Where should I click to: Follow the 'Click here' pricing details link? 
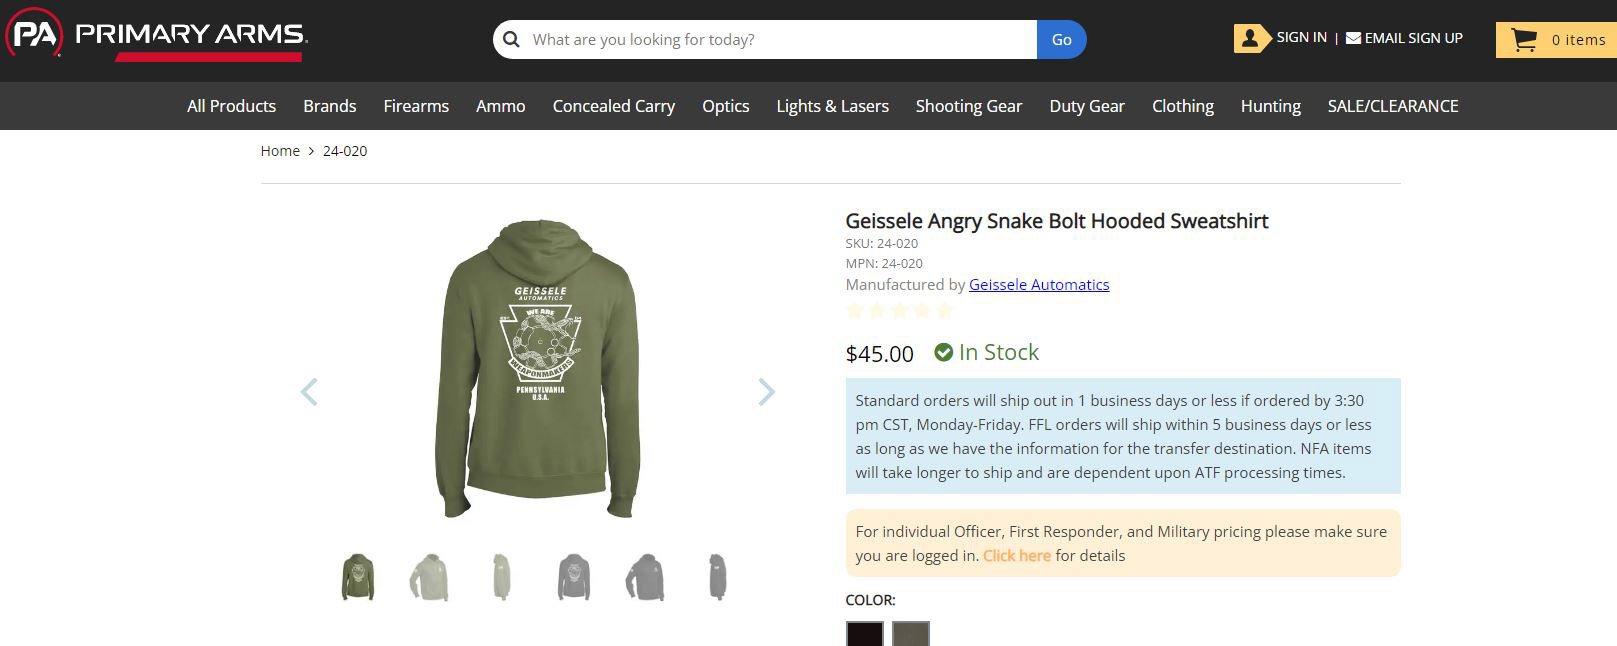coord(1016,556)
